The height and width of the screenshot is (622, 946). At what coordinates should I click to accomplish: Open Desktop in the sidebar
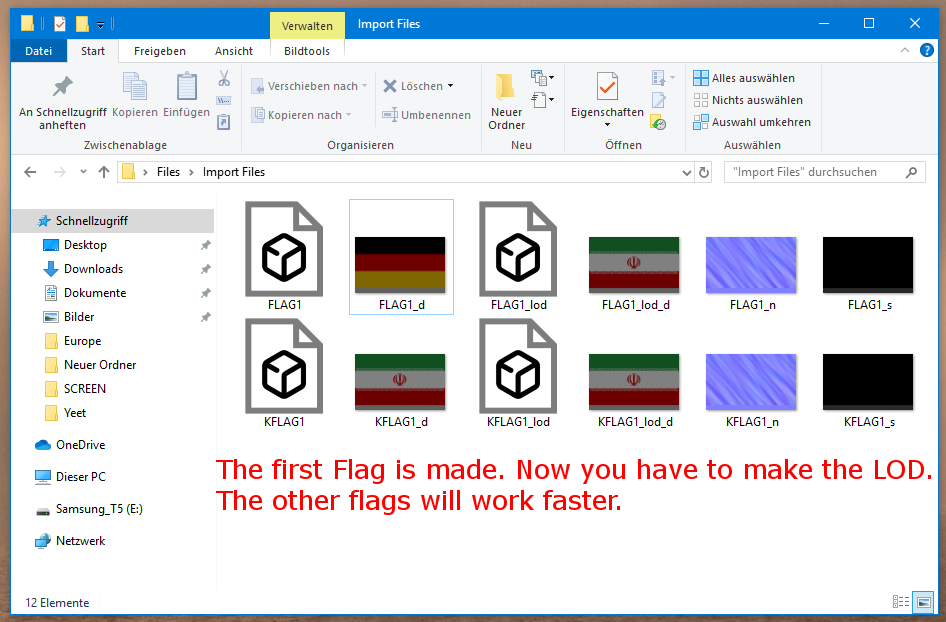coord(85,245)
